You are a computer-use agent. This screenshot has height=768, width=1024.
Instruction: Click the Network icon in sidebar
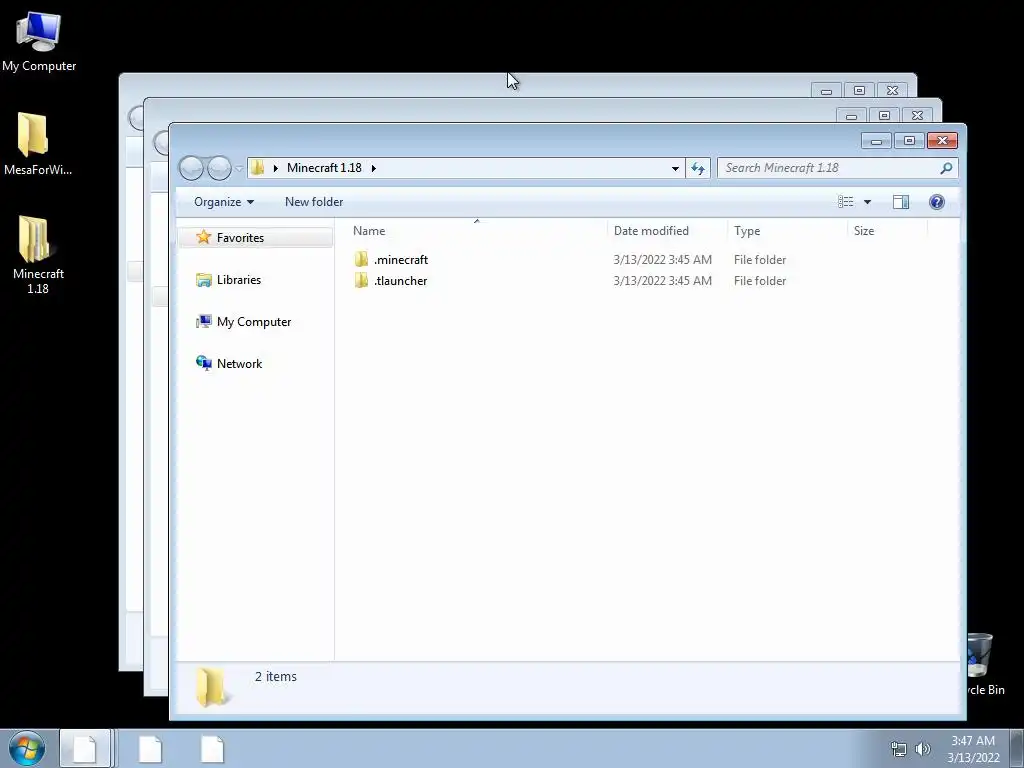coord(204,363)
